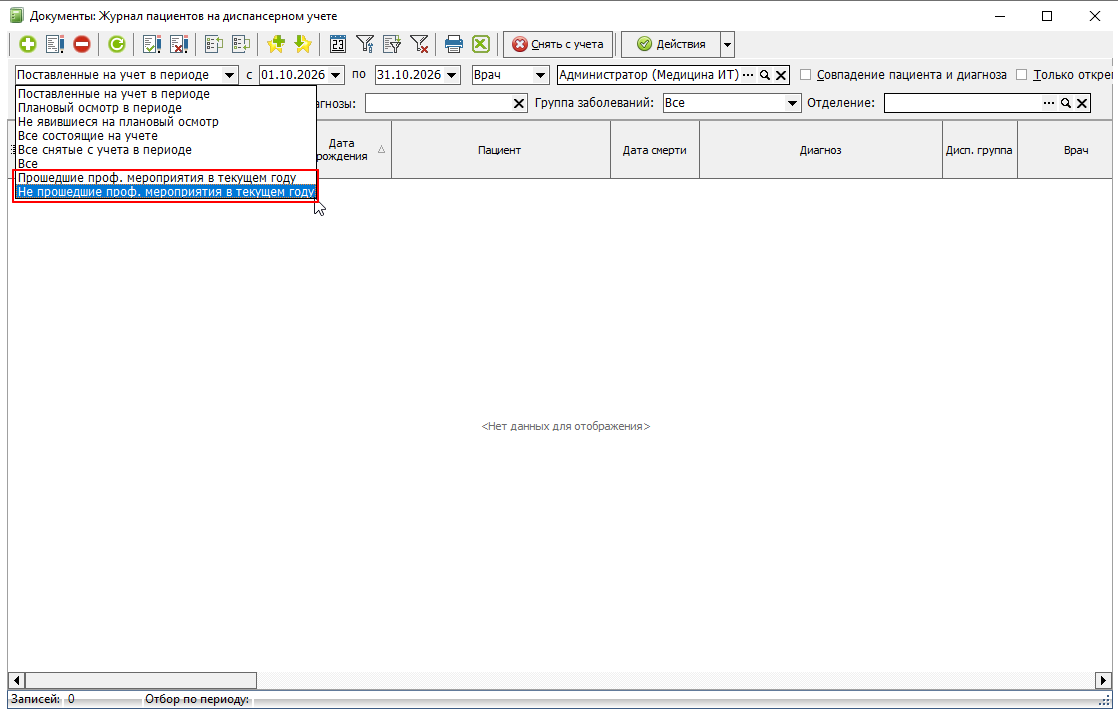Click the green circular refresh icon
Image resolution: width=1118 pixels, height=715 pixels.
pyautogui.click(x=117, y=44)
